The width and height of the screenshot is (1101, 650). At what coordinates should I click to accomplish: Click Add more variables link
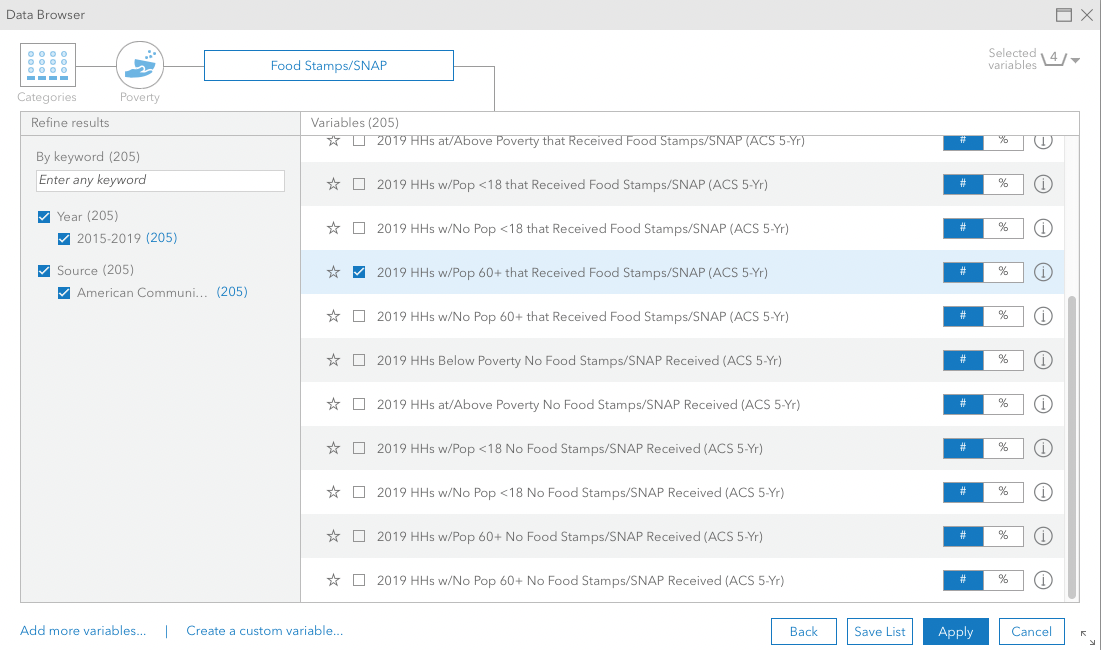click(83, 631)
